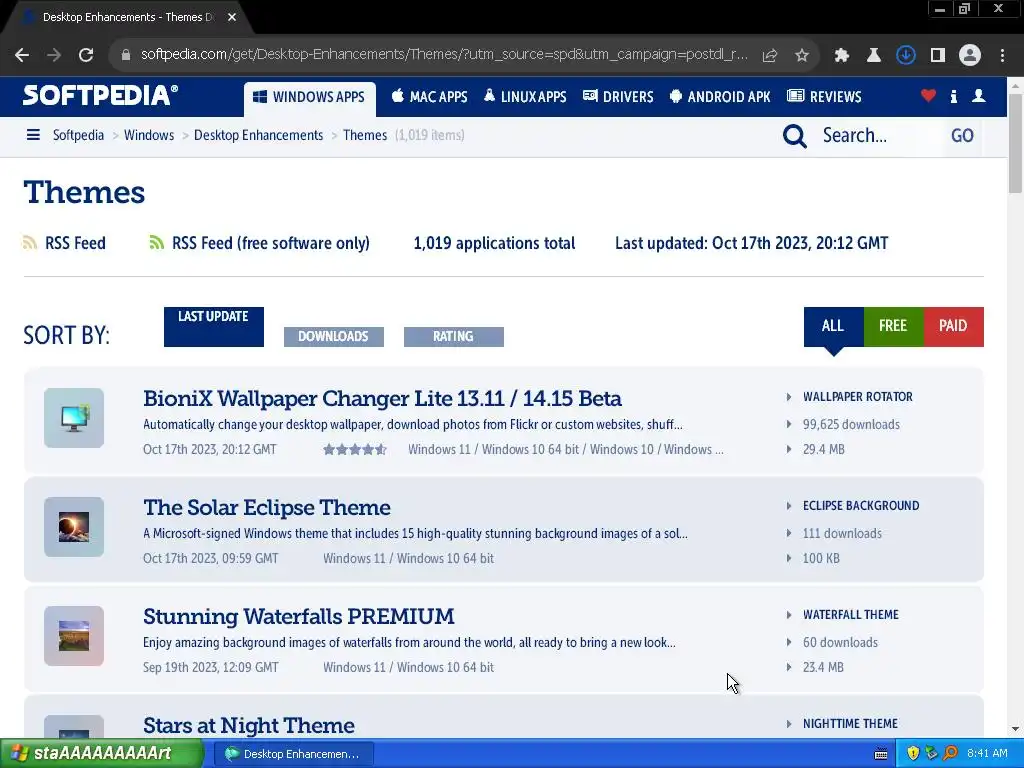Show ALL applications filter
Viewport: 1024px width, 768px height.
click(x=833, y=326)
